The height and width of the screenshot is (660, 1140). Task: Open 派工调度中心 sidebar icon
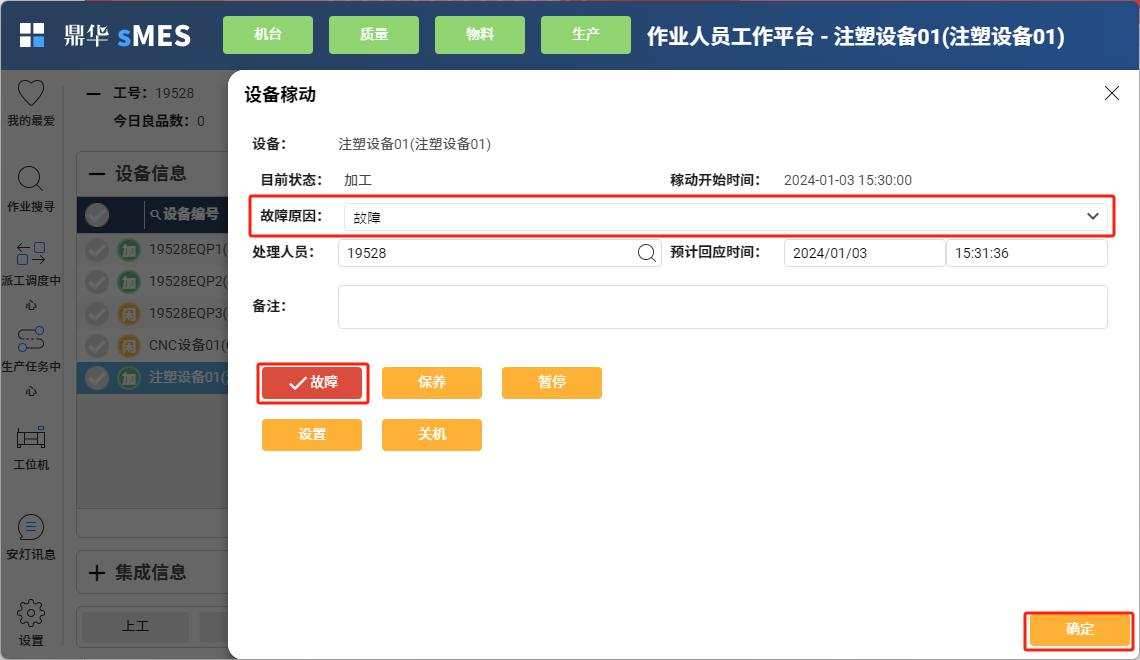(31, 253)
